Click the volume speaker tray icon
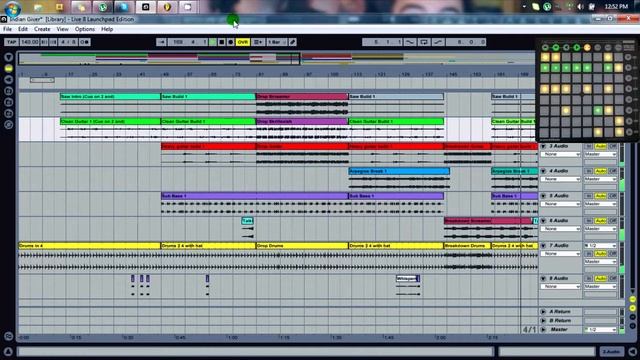The image size is (640, 360). coord(581,7)
